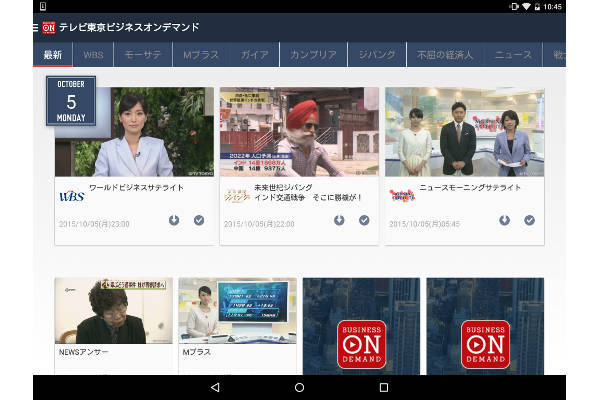600x400 pixels.
Task: Open the Mプラス video thumbnail
Action: pyautogui.click(x=237, y=311)
